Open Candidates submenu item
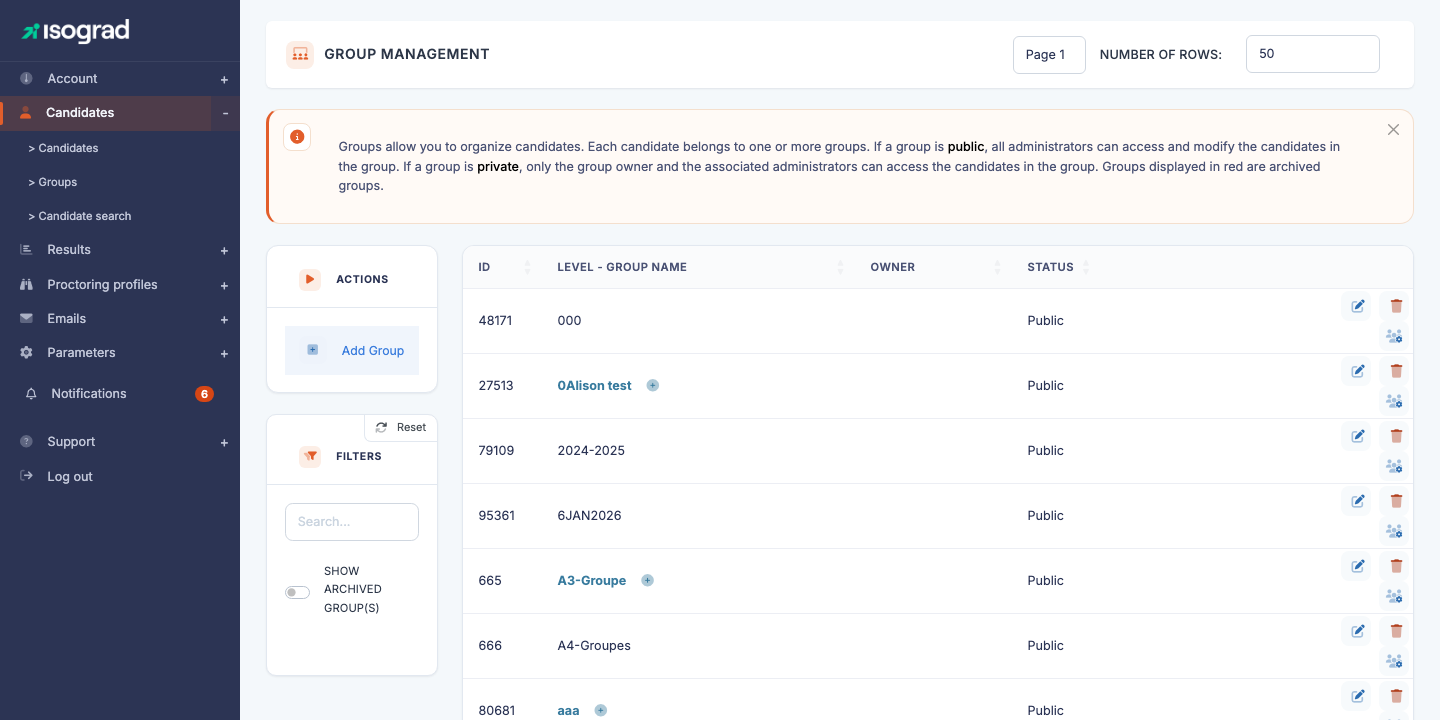The image size is (1440, 720). (x=63, y=148)
